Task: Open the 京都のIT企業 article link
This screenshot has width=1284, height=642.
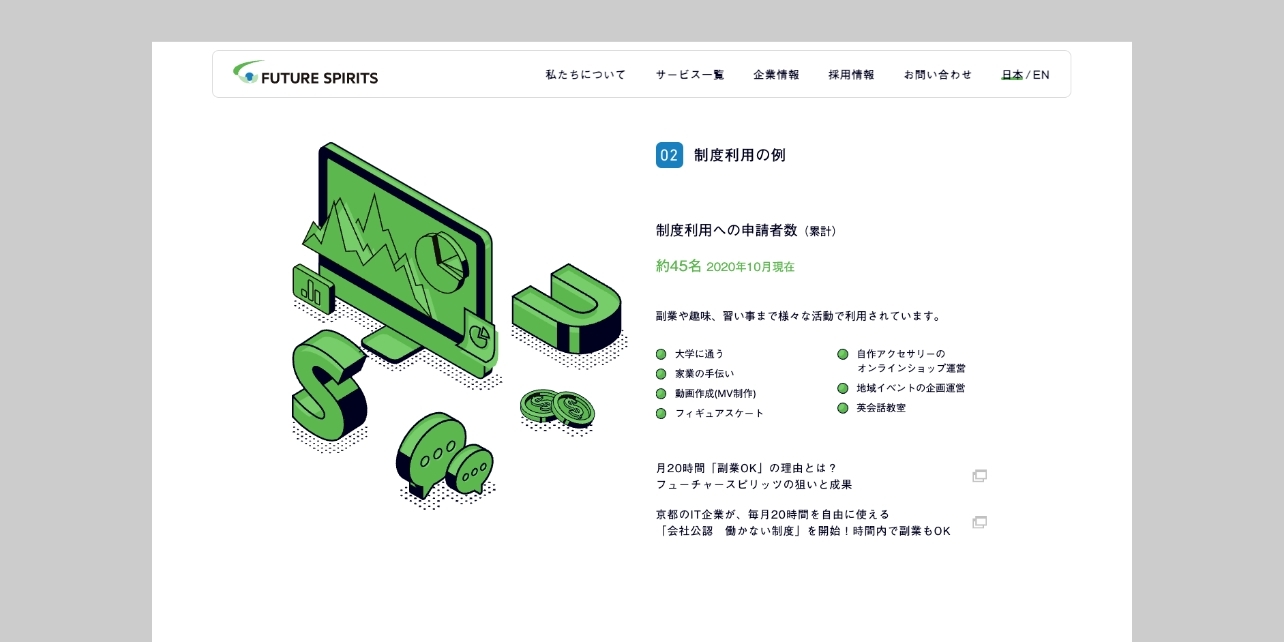Action: click(x=803, y=522)
